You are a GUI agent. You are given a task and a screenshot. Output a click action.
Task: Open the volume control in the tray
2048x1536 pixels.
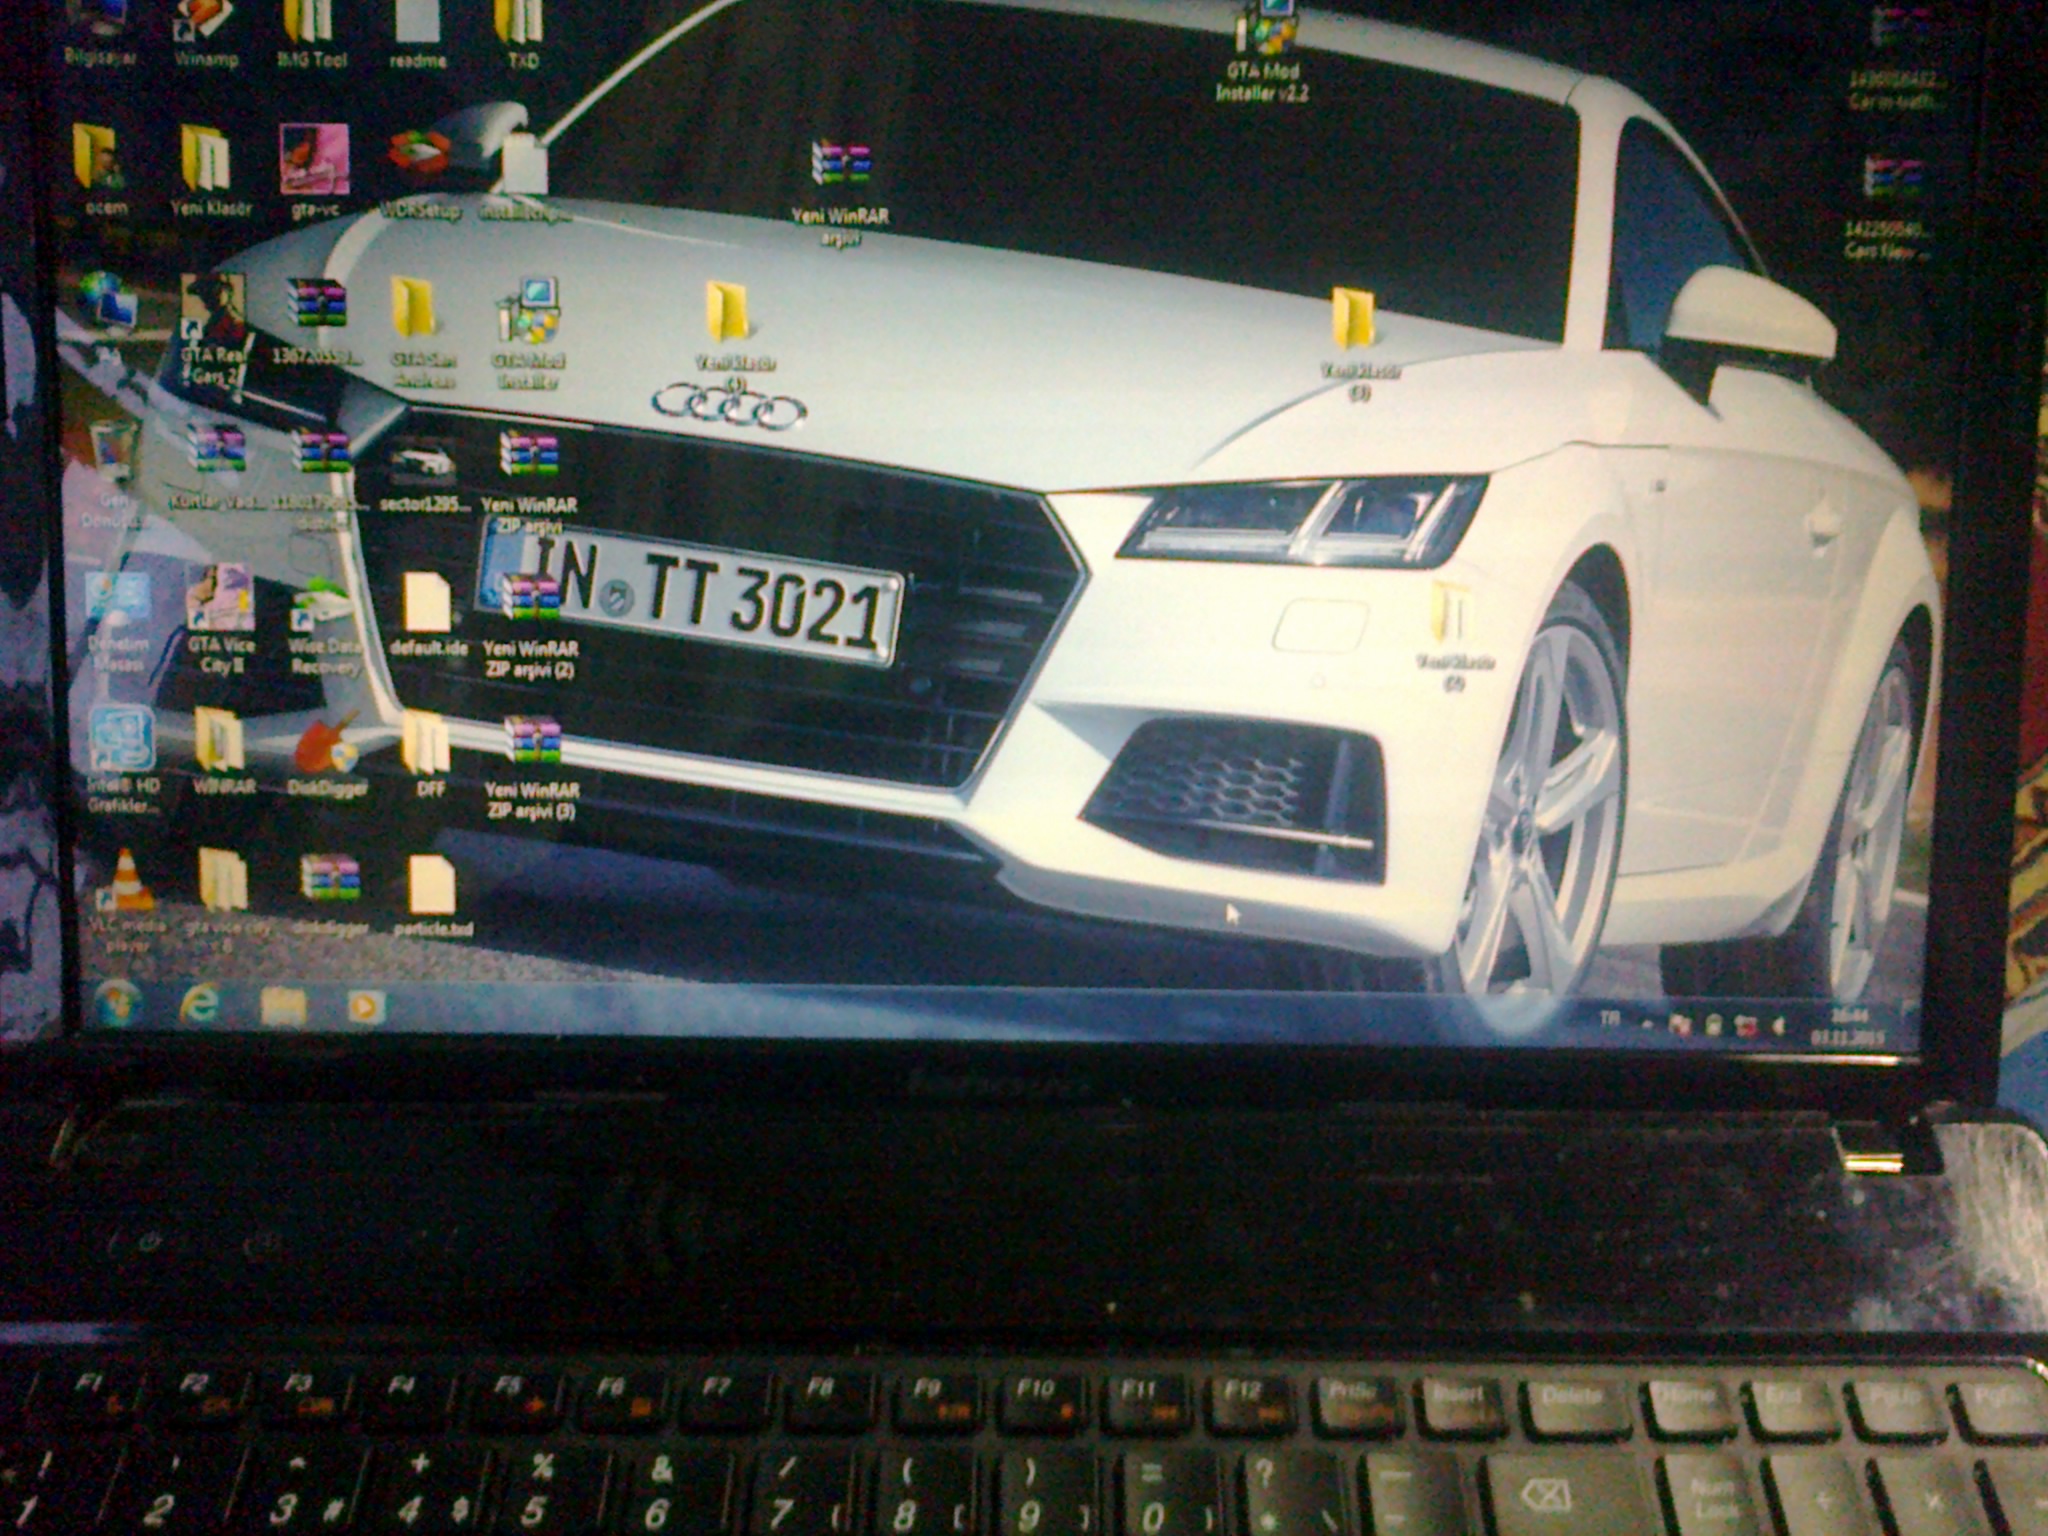click(1779, 1027)
